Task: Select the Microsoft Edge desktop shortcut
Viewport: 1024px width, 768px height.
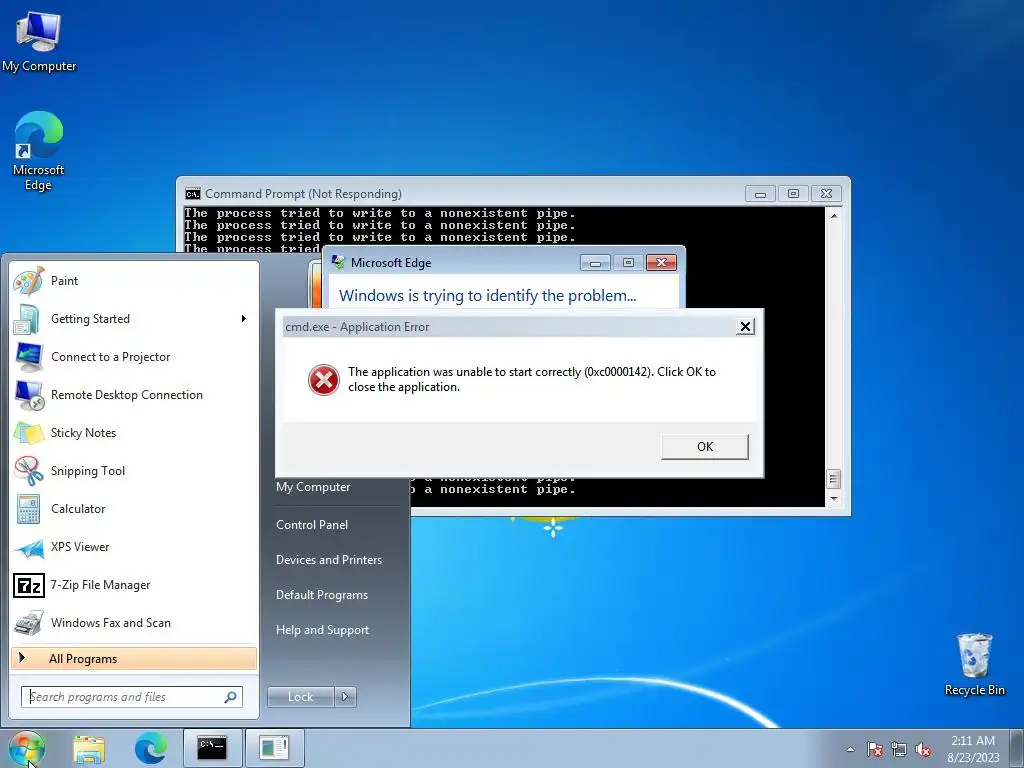Action: click(38, 151)
